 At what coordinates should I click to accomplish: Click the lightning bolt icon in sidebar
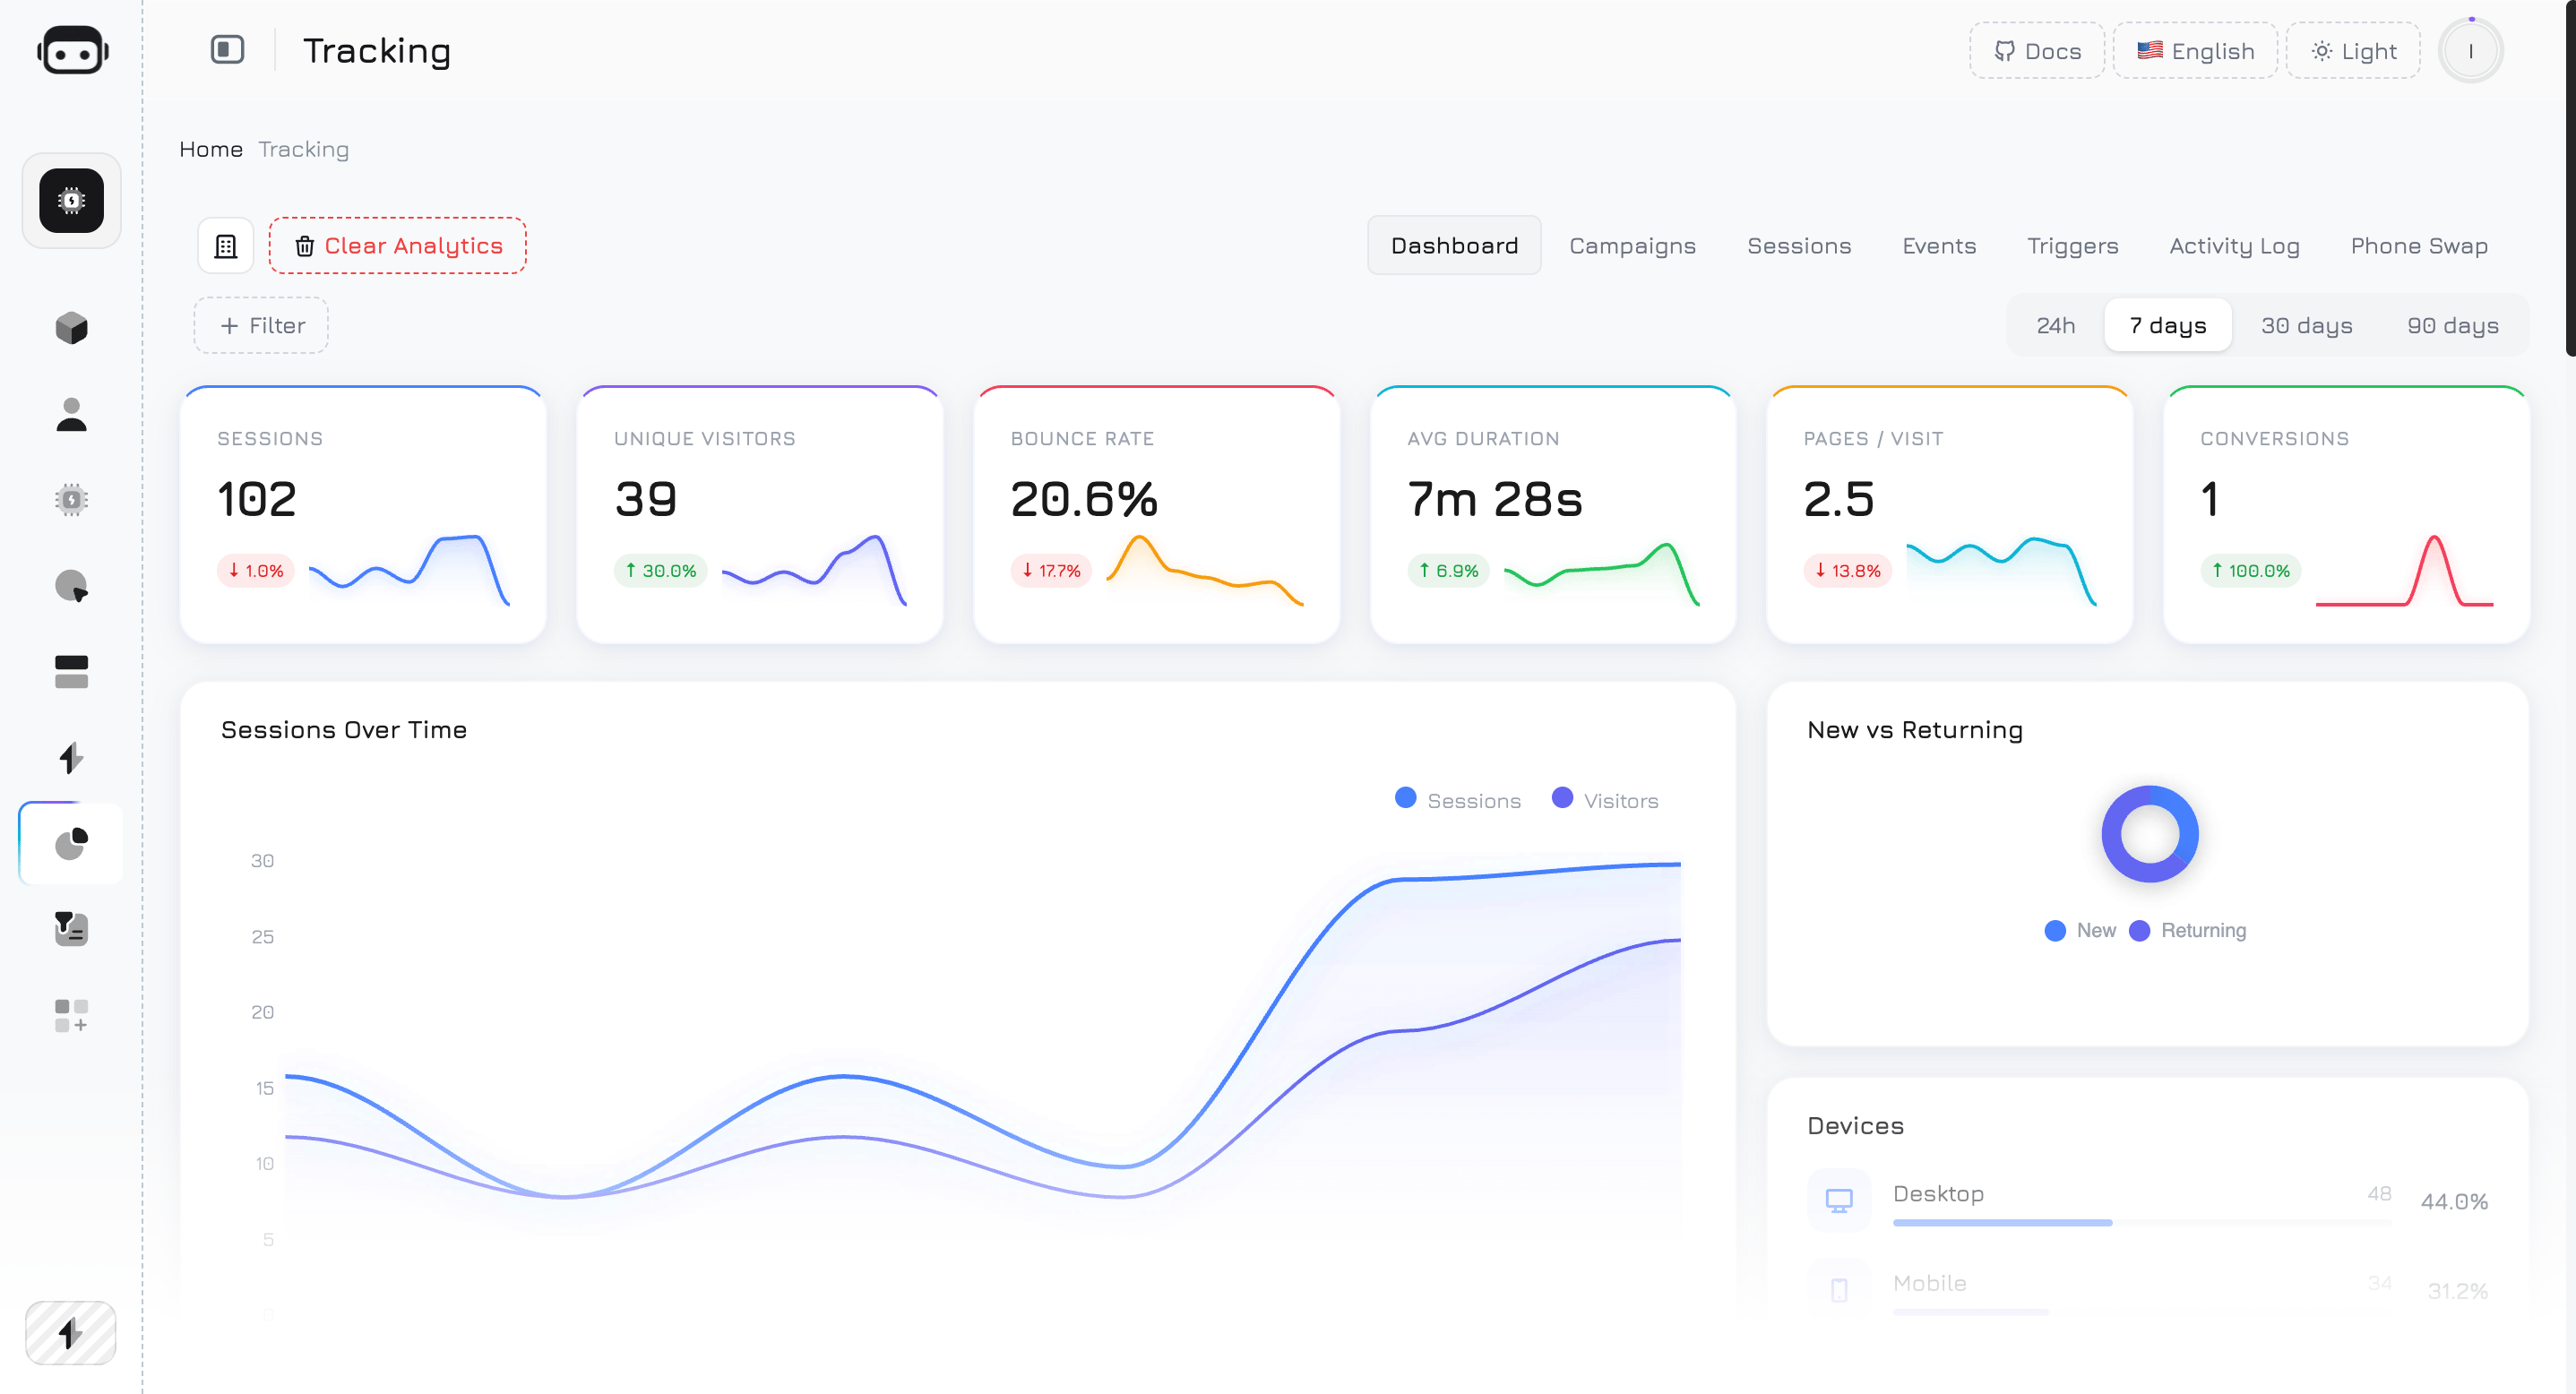tap(71, 758)
